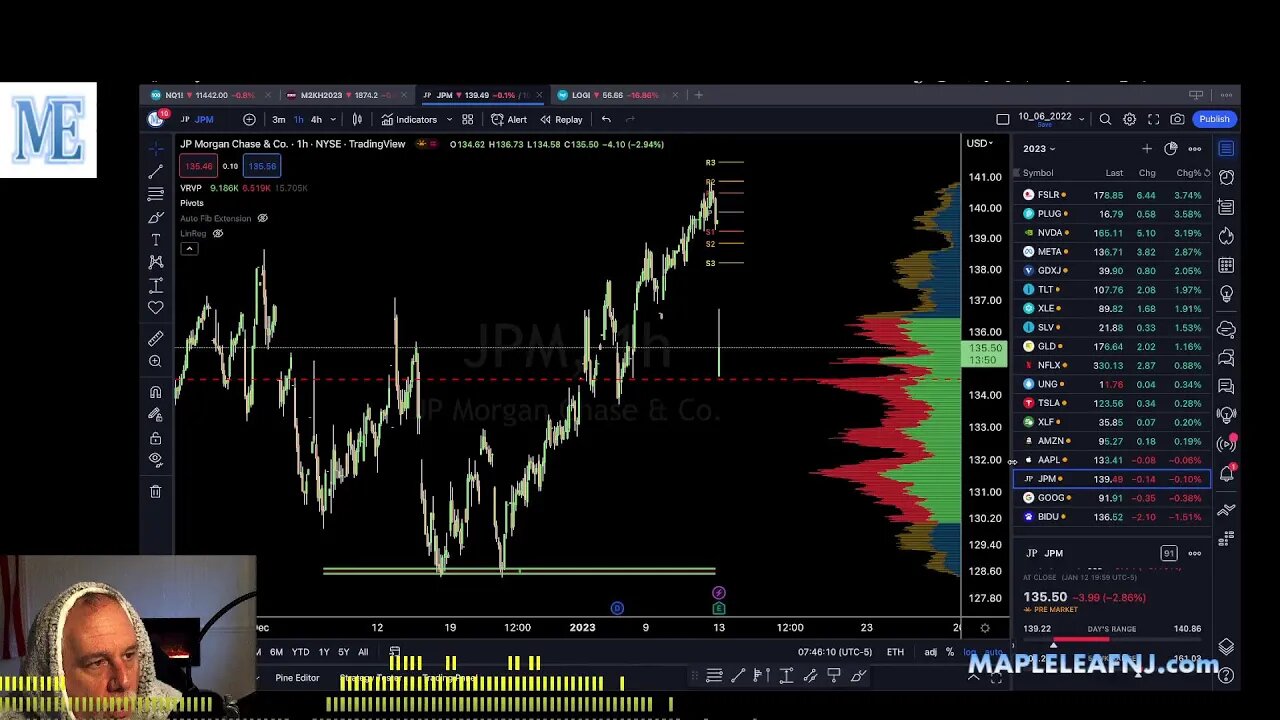The width and height of the screenshot is (1280, 720).
Task: Open the chart type candlestick selector
Action: point(357,119)
